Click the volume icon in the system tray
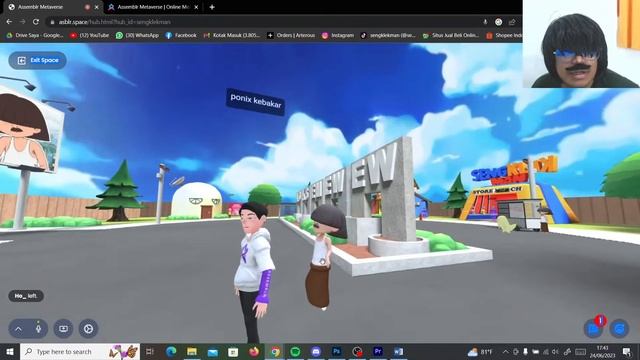The height and width of the screenshot is (360, 640). 555,352
